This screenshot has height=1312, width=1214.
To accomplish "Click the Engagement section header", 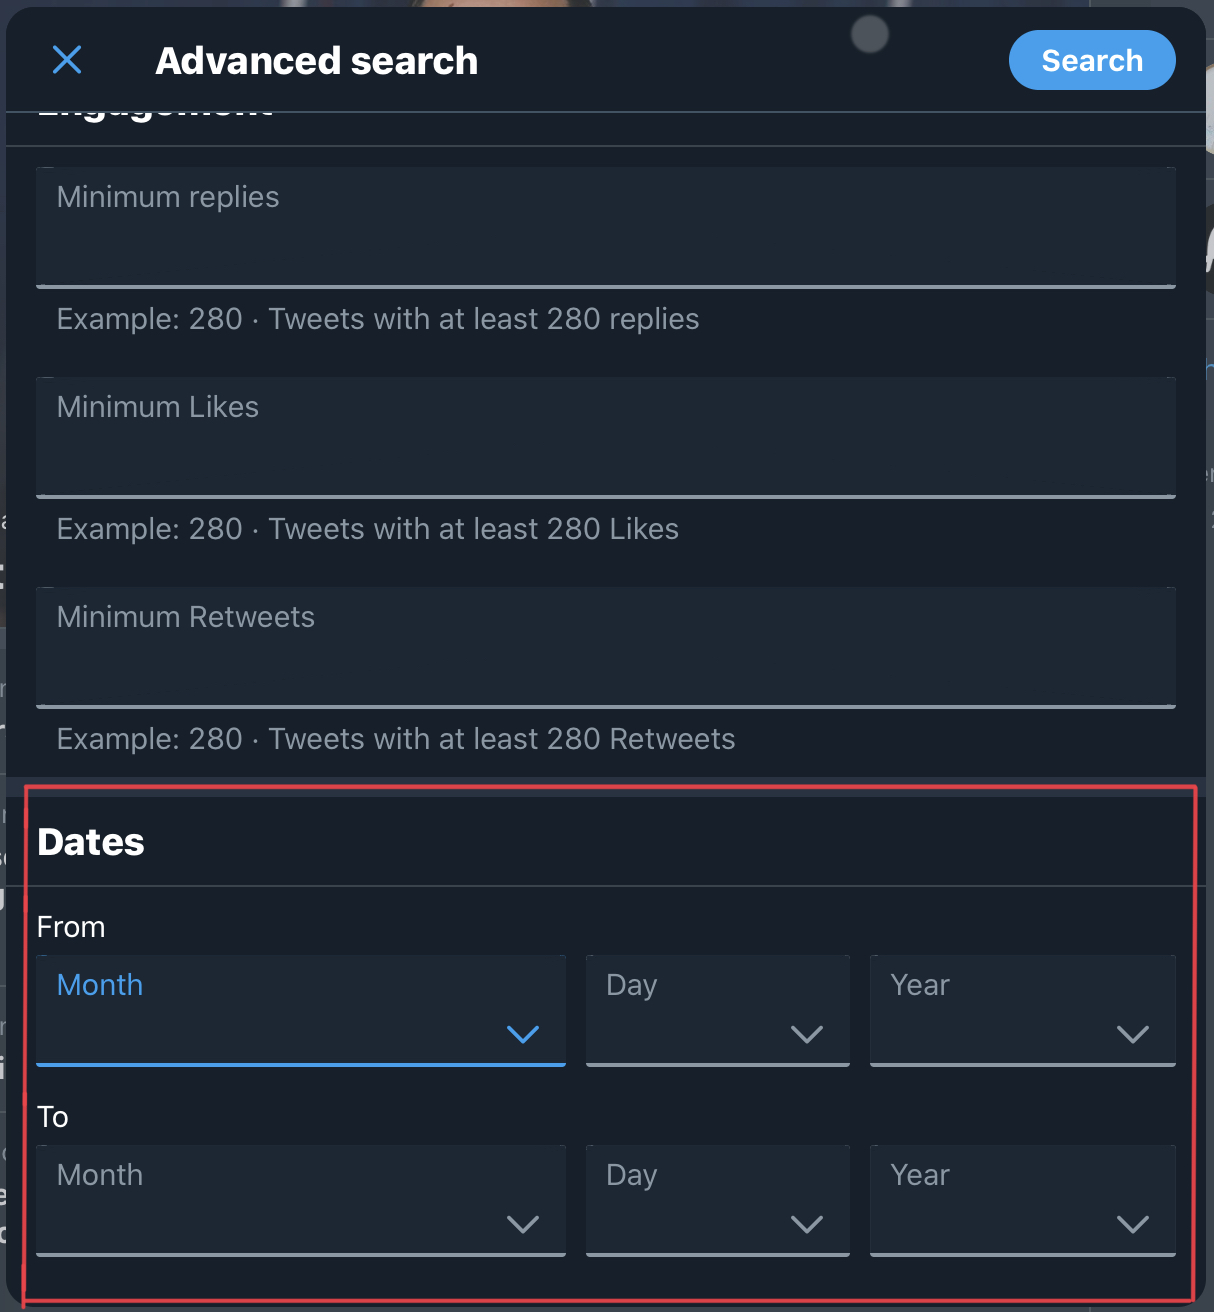I will point(155,107).
